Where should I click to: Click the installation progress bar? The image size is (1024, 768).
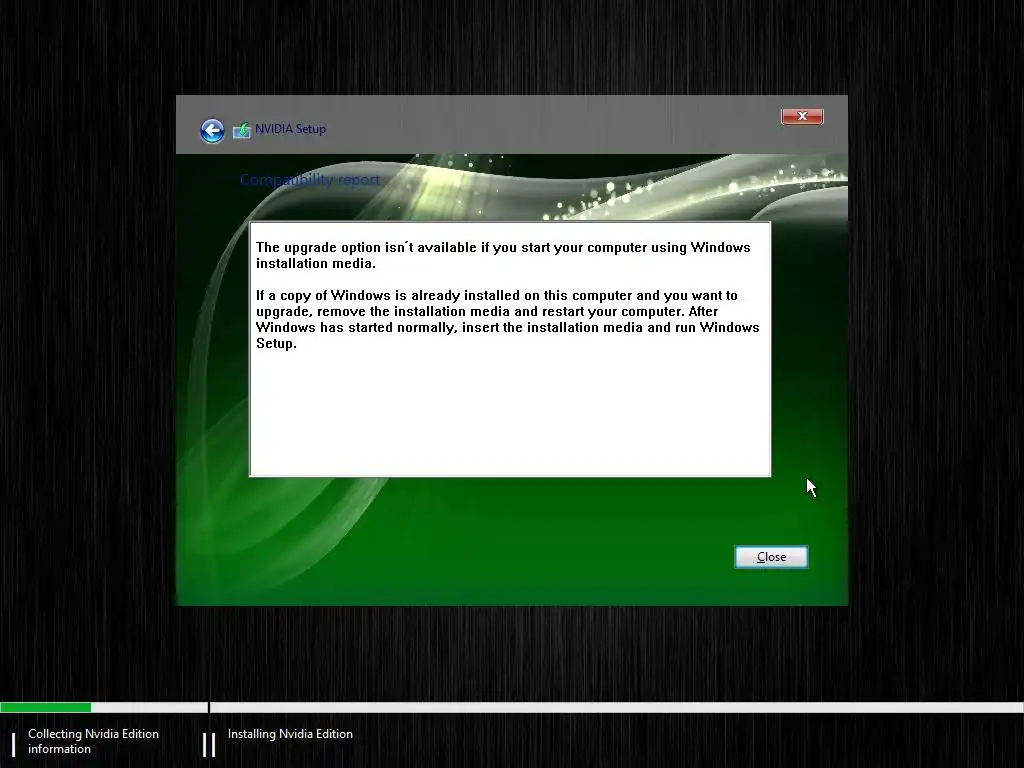point(512,707)
